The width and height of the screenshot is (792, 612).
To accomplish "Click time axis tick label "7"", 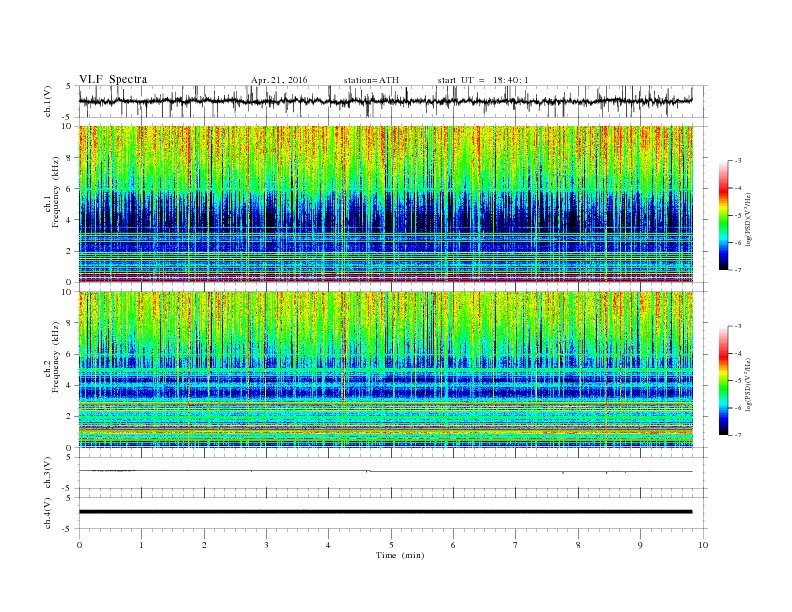I will tap(516, 545).
